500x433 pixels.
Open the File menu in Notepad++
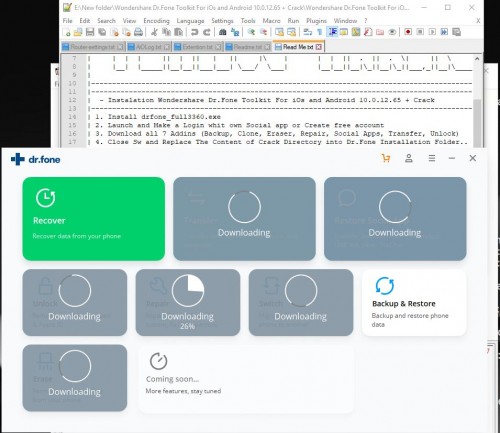pos(67,21)
